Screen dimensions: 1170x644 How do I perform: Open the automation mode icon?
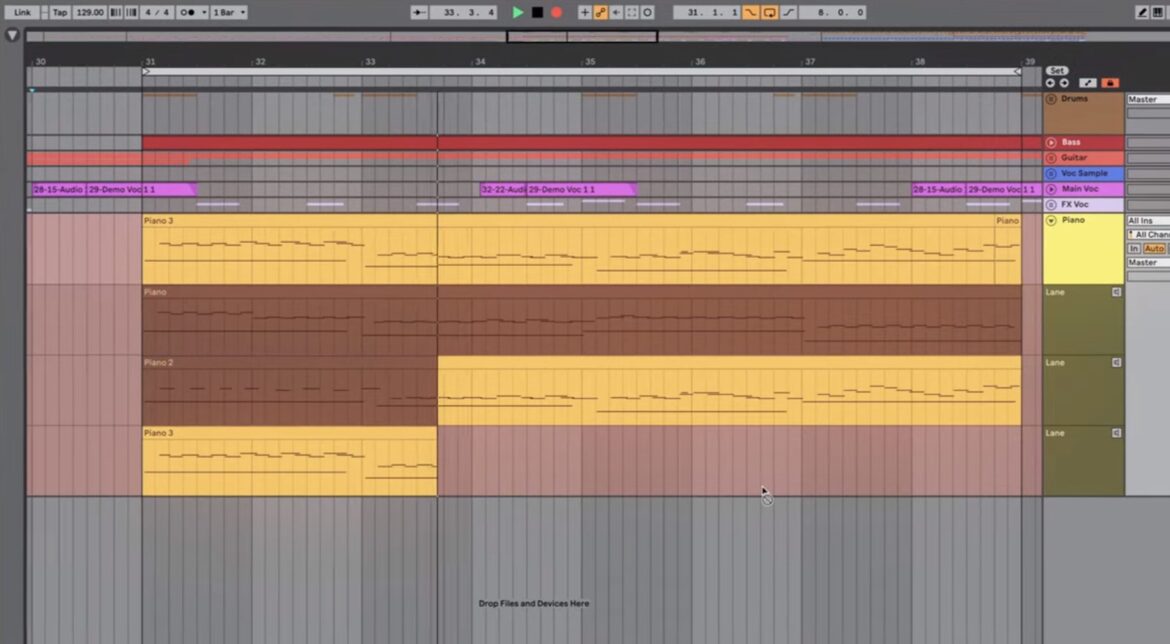coord(1087,83)
